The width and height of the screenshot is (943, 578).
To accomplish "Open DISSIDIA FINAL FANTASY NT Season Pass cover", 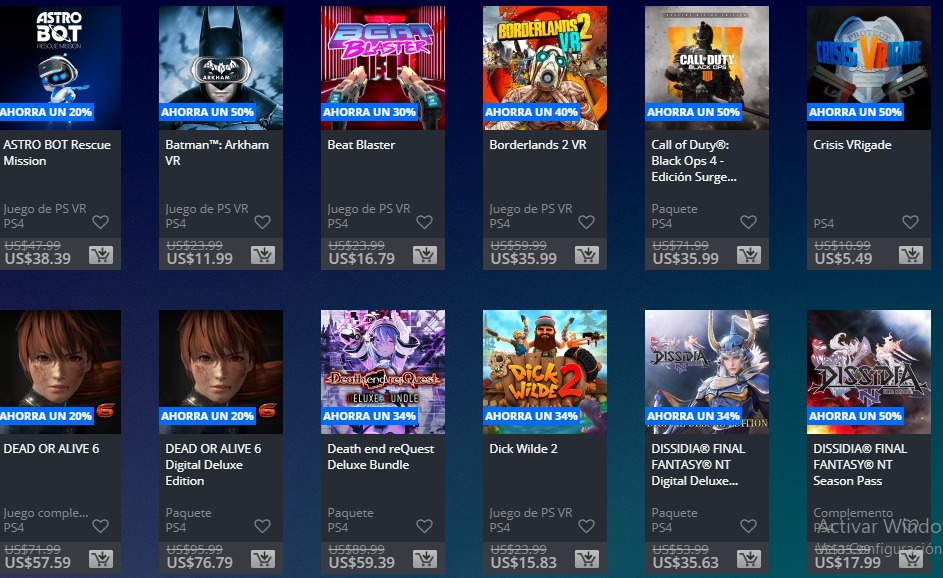I will click(868, 372).
